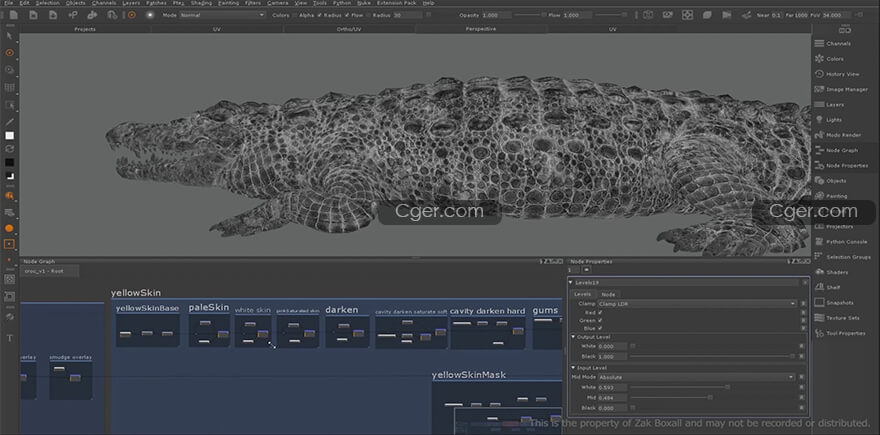Toggle the Red channel checkbox
The width and height of the screenshot is (880, 435).
601,312
